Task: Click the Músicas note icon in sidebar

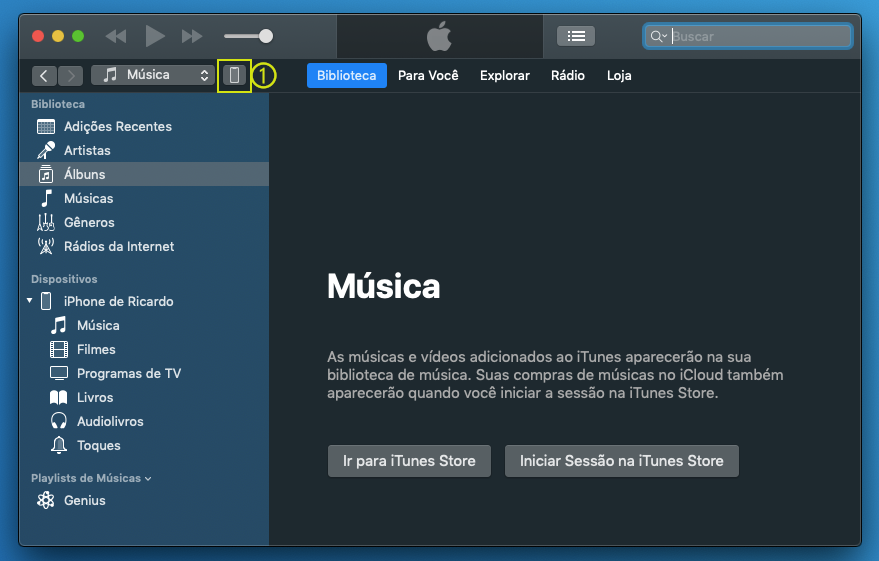Action: [x=46, y=198]
